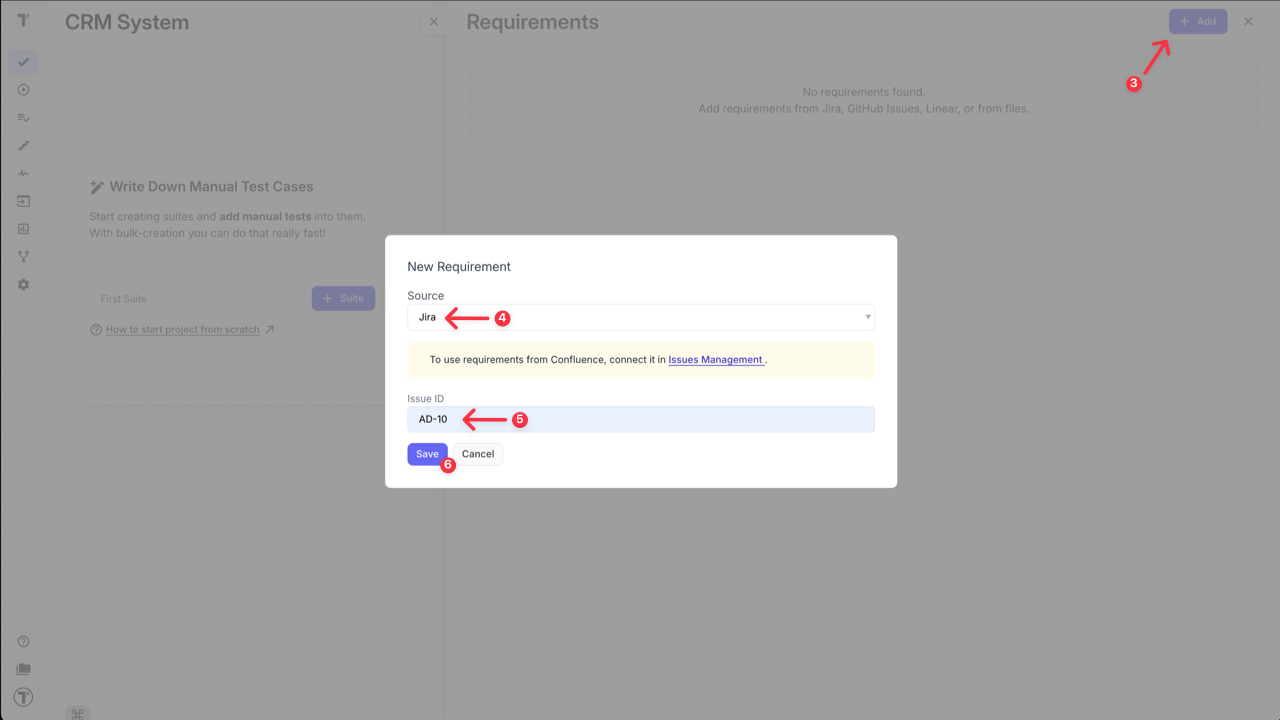Image resolution: width=1280 pixels, height=720 pixels.
Task: Open the Help question-mark icon
Action: (x=23, y=640)
